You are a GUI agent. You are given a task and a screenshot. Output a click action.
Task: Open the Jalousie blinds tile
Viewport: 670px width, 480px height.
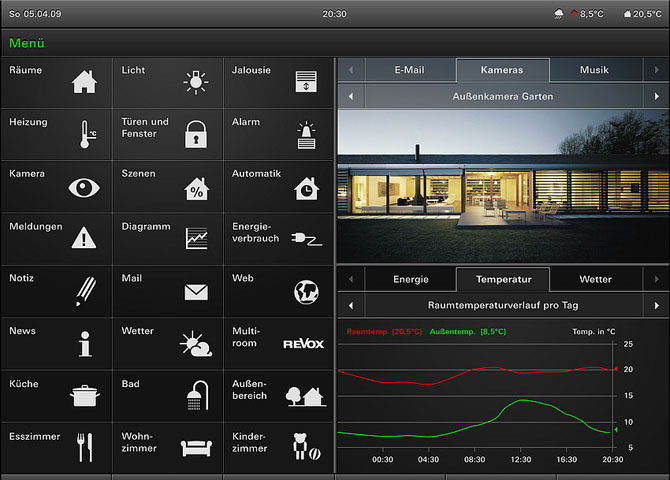tap(279, 82)
